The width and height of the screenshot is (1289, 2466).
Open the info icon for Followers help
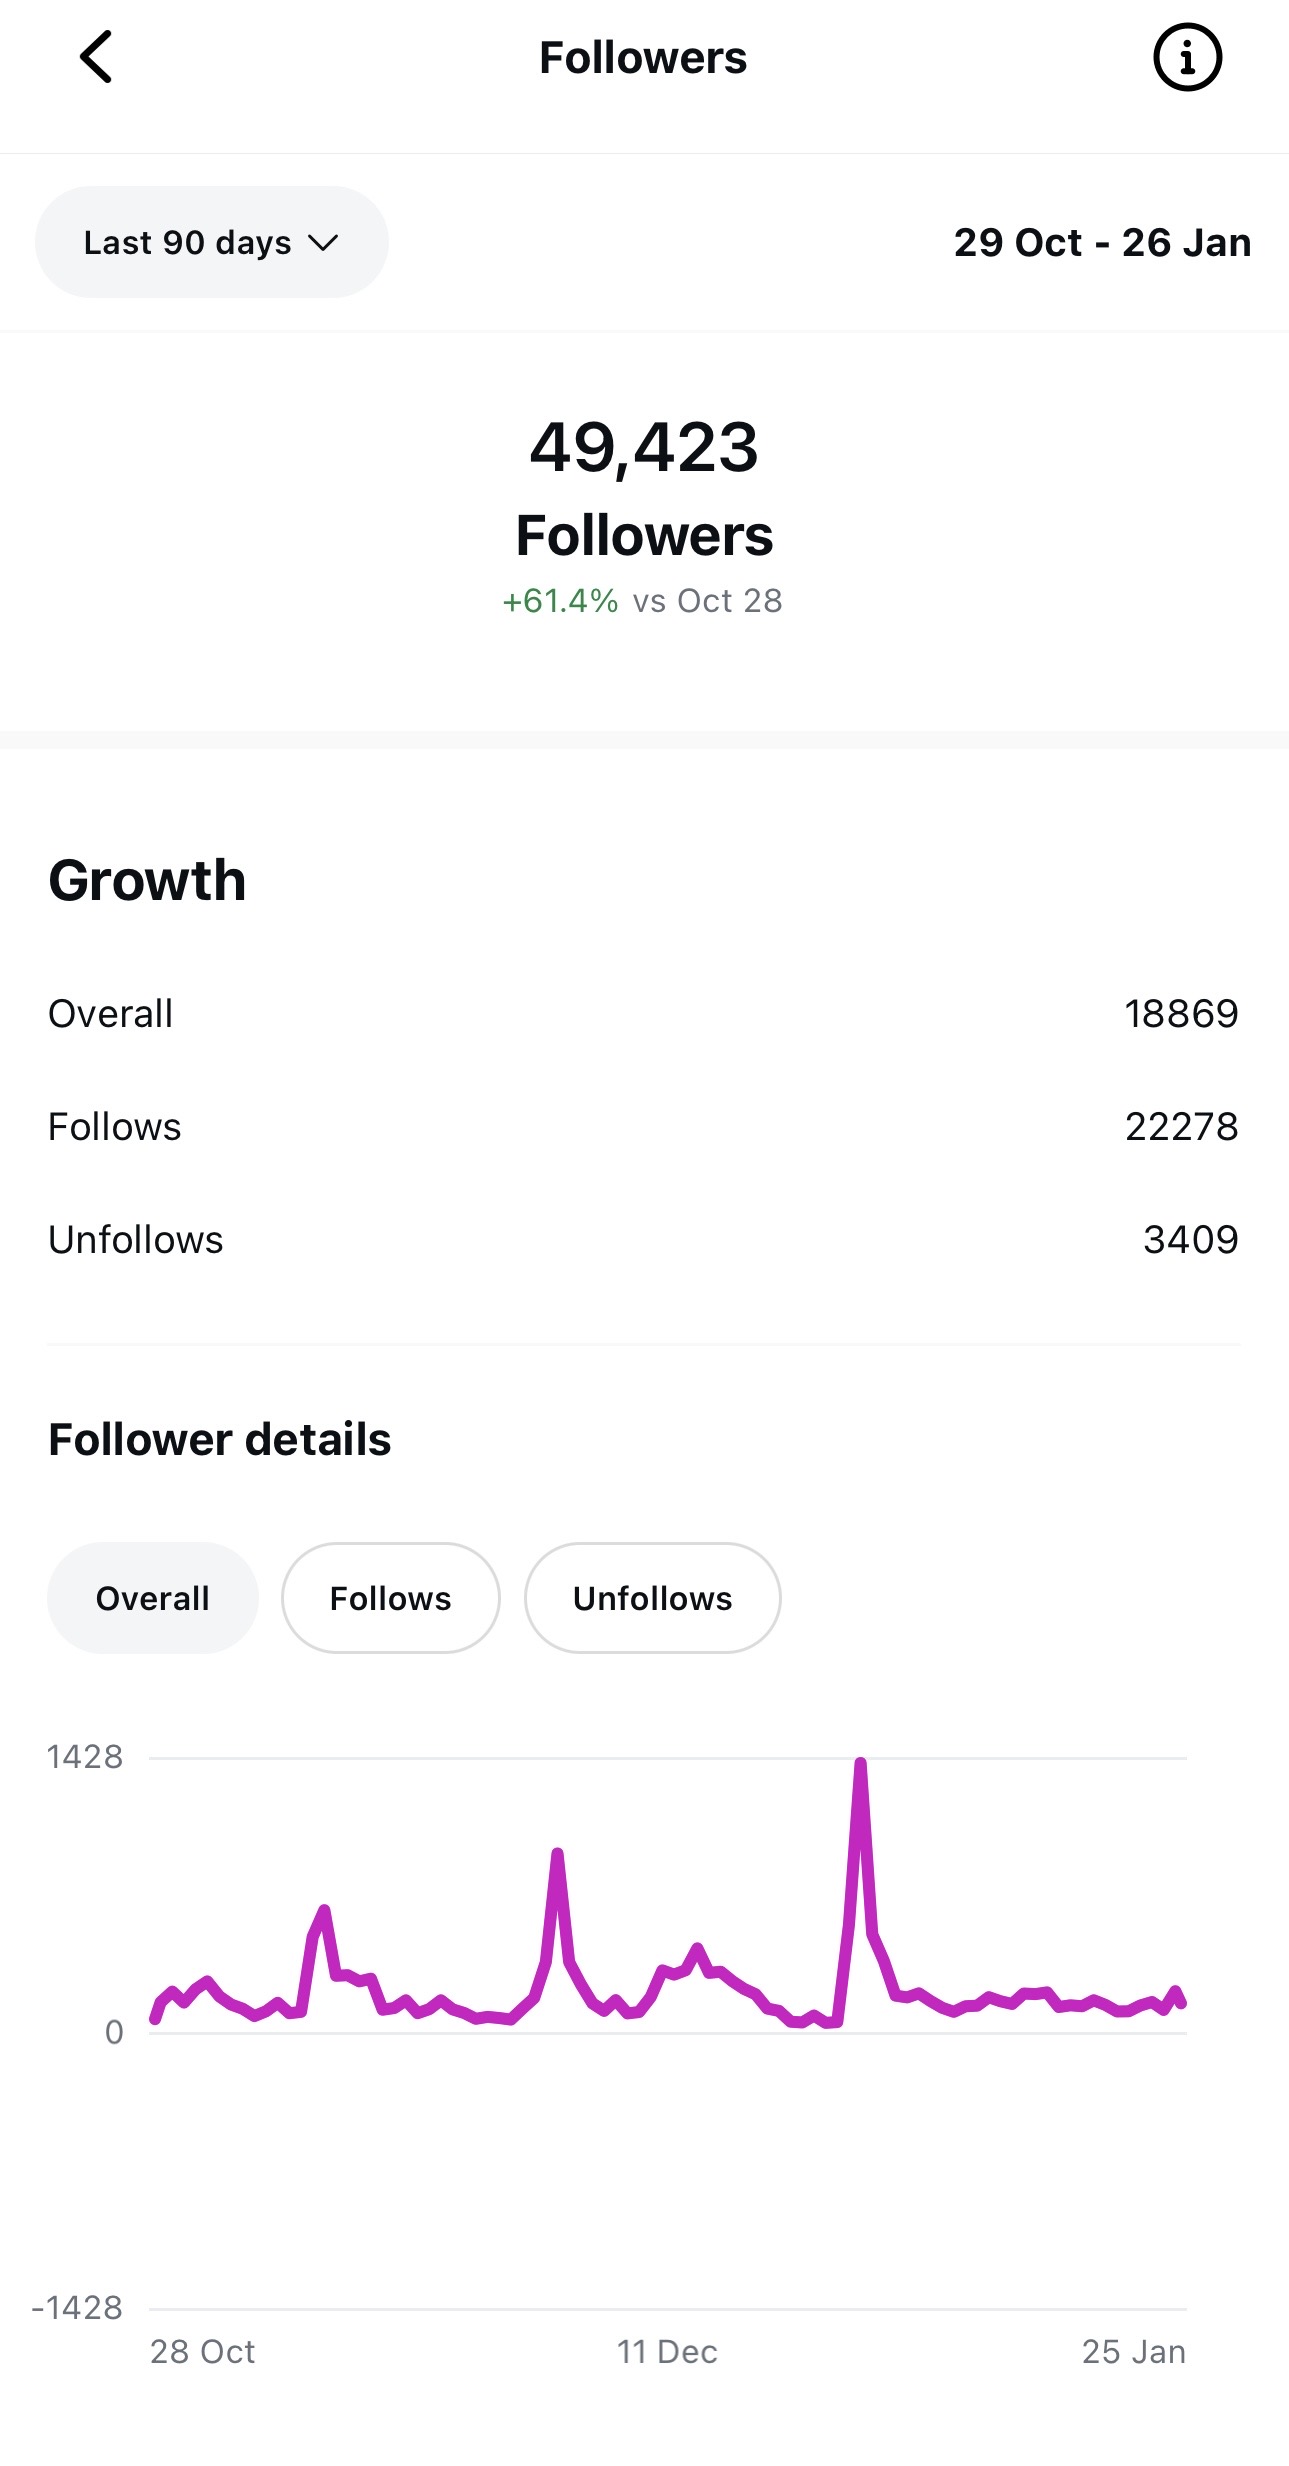[x=1189, y=57]
